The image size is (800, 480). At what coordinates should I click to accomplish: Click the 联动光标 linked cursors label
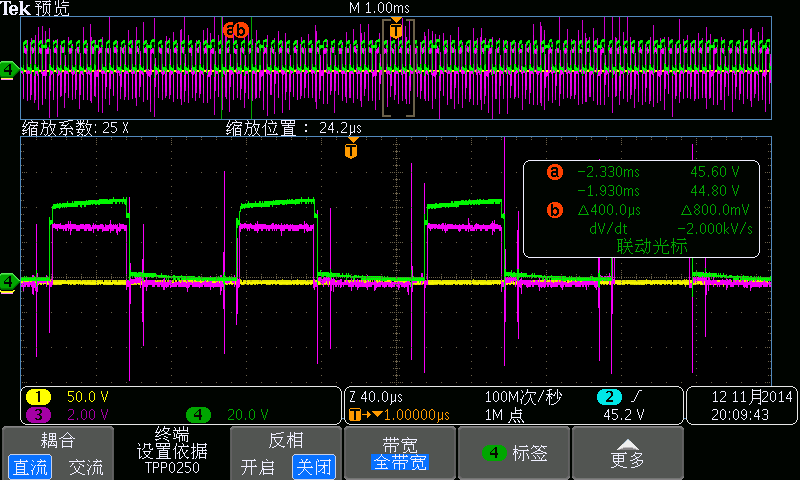pos(652,247)
